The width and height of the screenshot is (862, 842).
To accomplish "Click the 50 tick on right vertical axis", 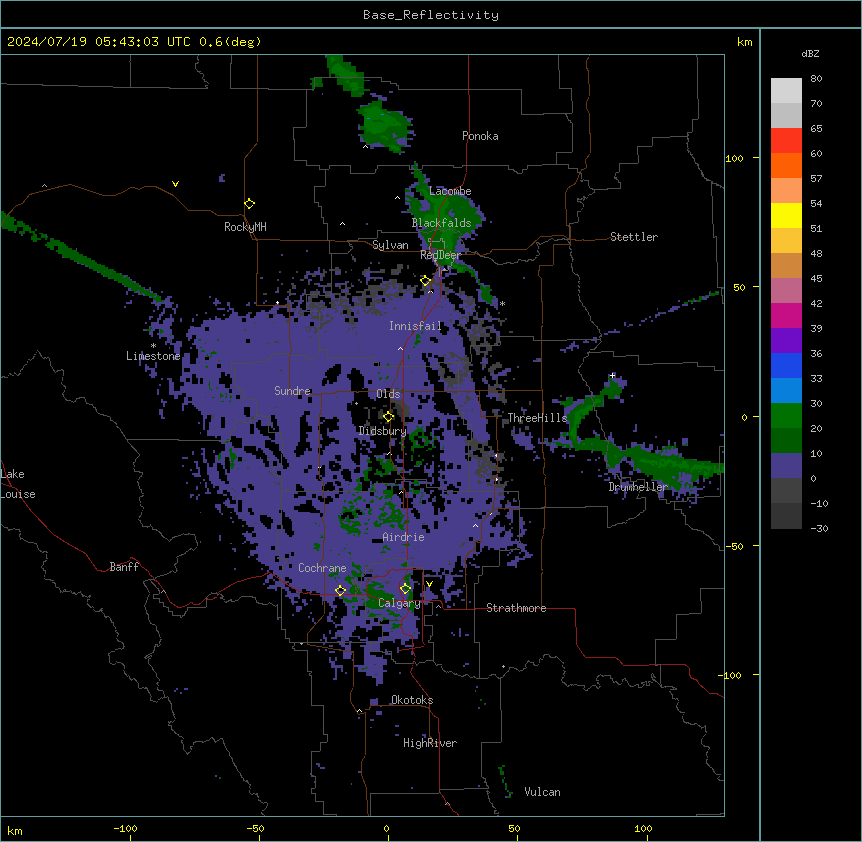I will coord(739,287).
